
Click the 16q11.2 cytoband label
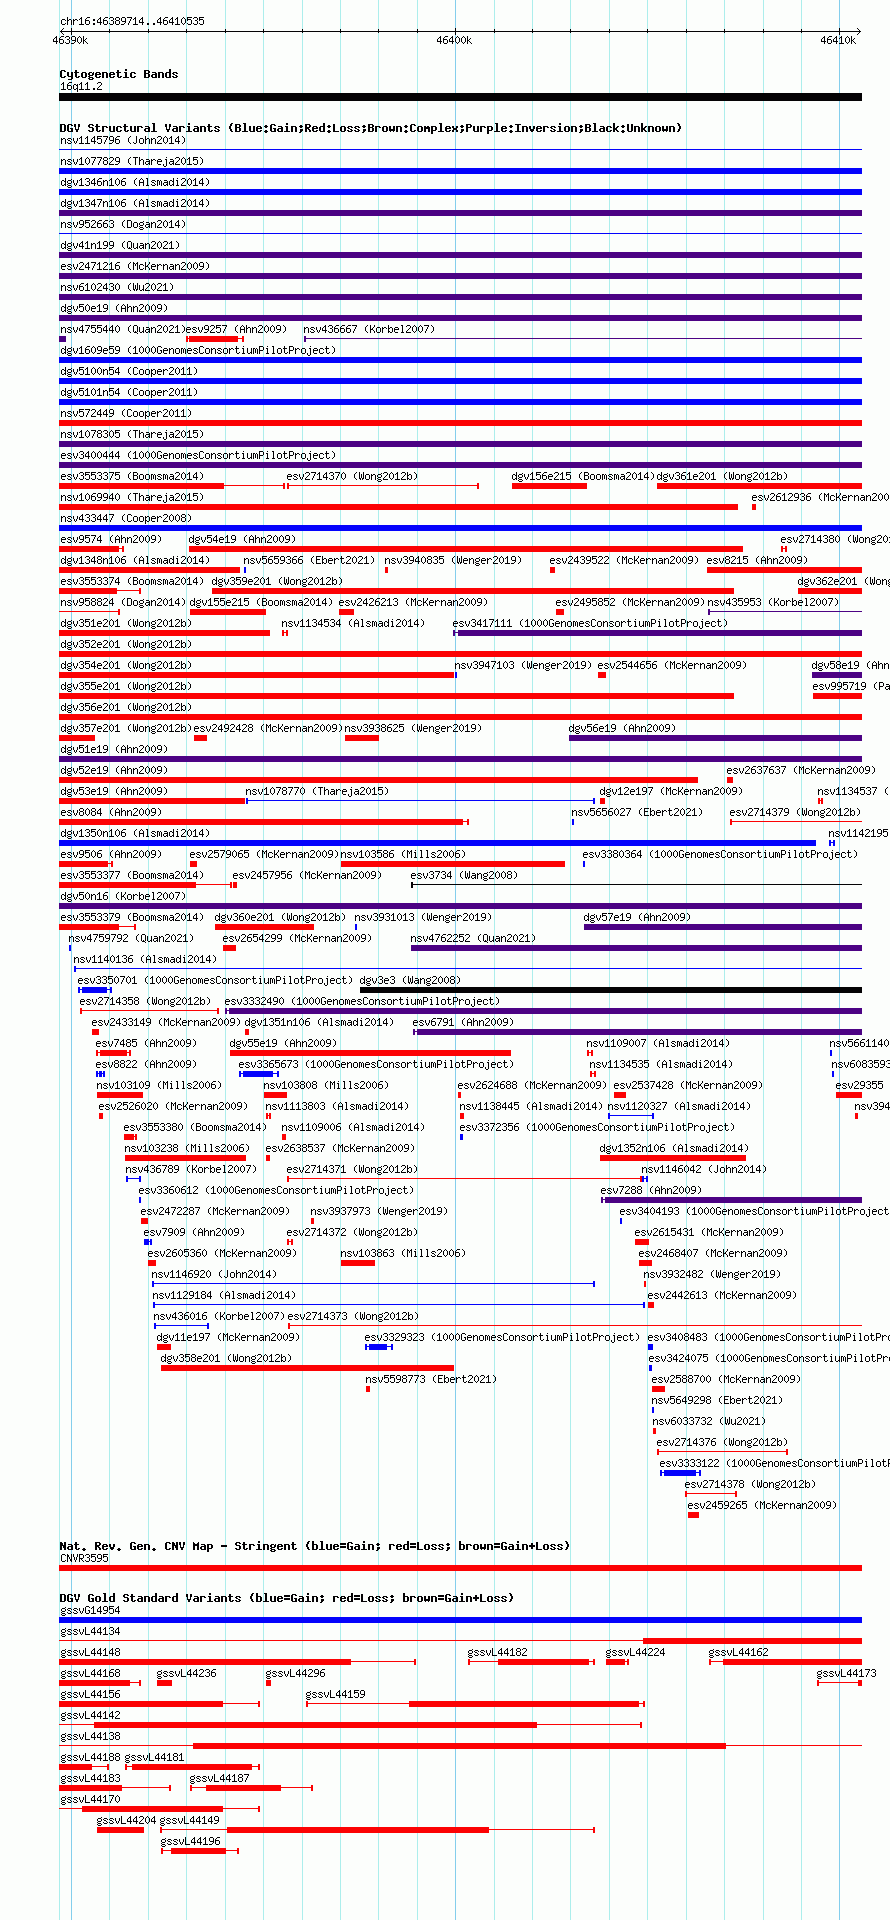coord(81,86)
